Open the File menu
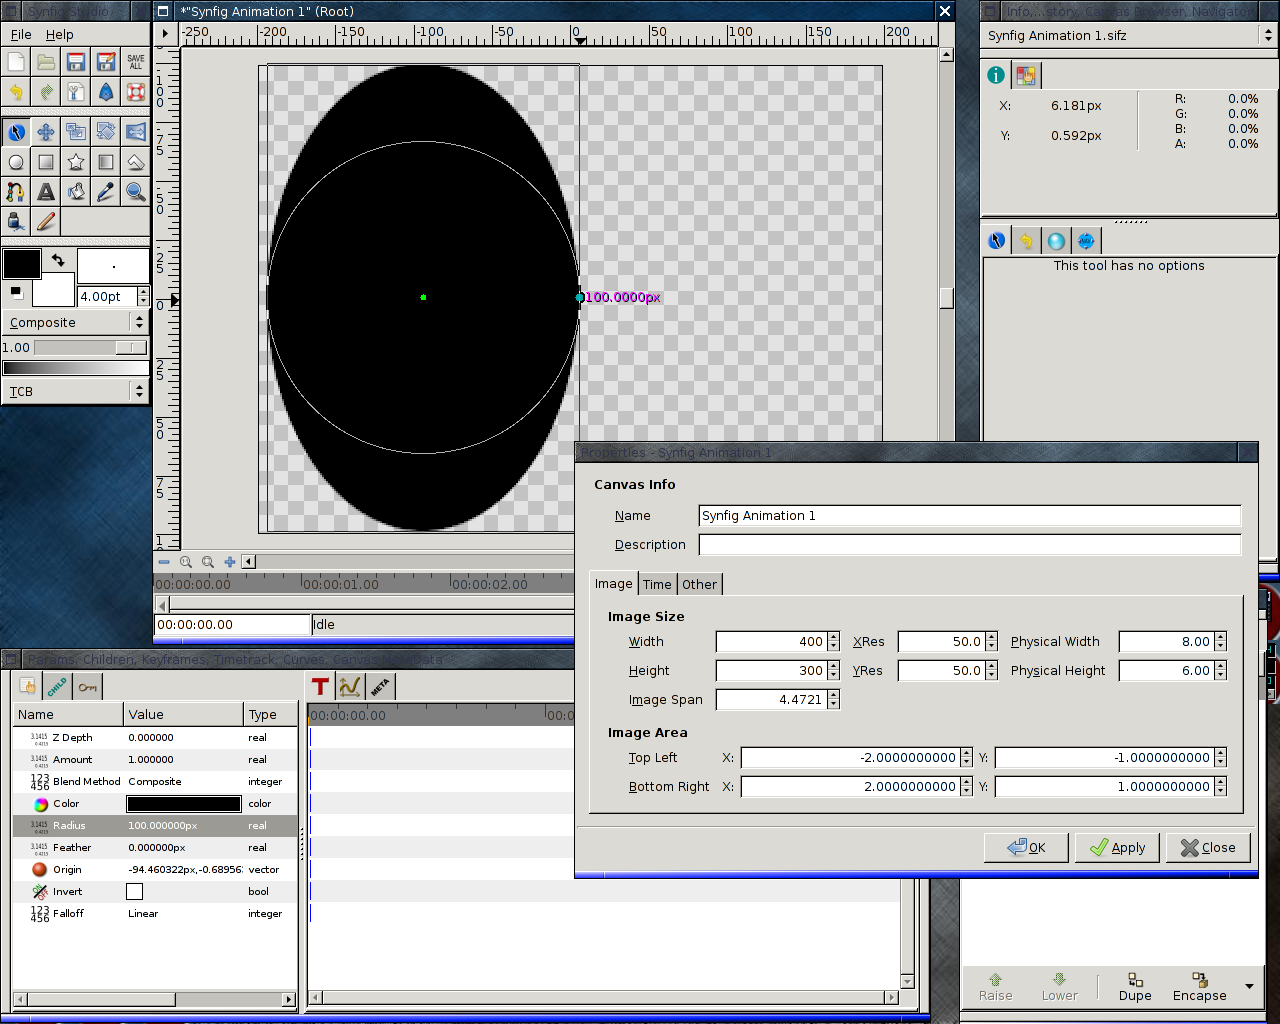The height and width of the screenshot is (1024, 1280). 21,34
